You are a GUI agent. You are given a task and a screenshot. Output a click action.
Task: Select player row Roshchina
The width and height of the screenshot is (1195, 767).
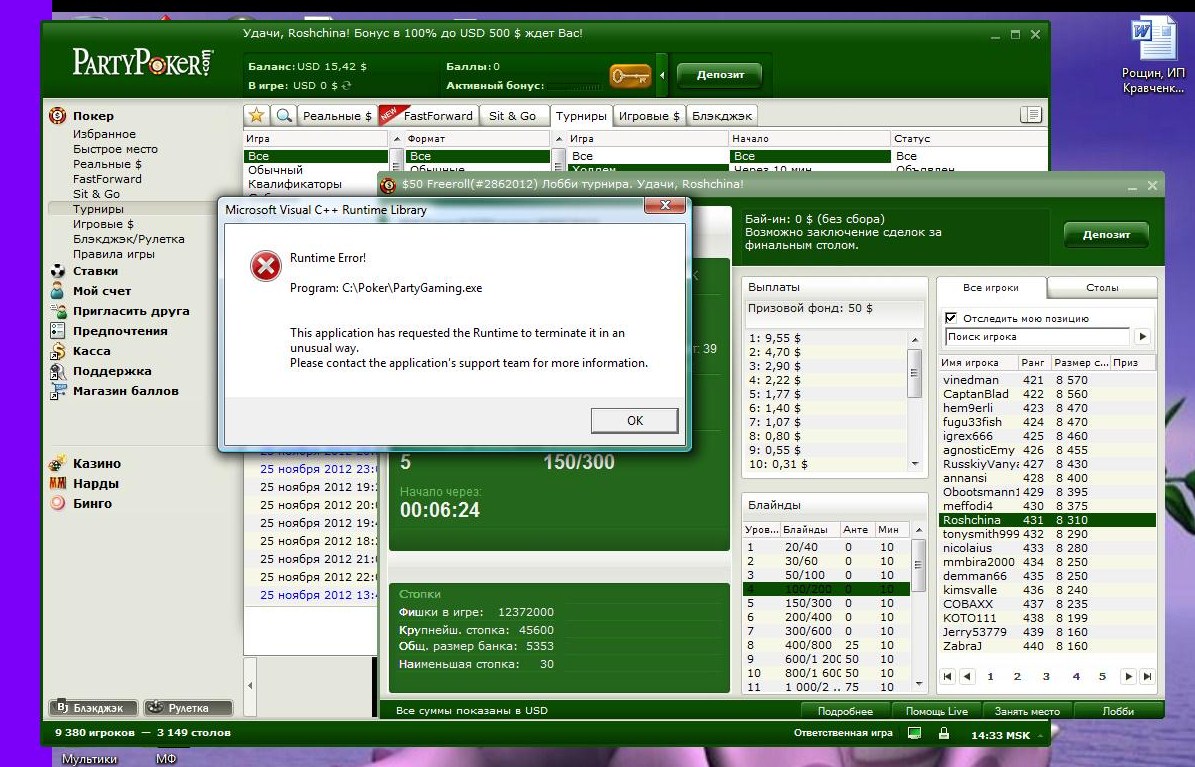coord(1048,520)
